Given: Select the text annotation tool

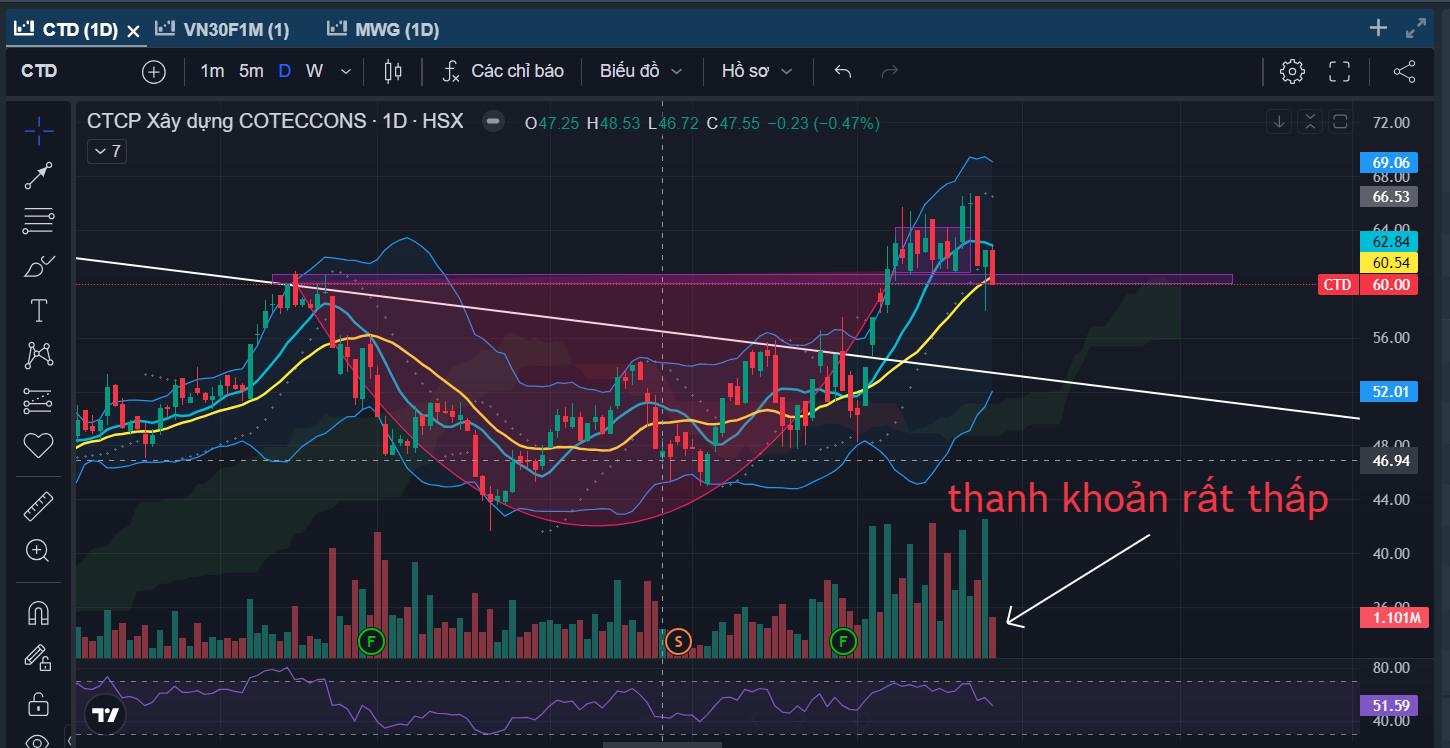Looking at the screenshot, I should pos(39,310).
